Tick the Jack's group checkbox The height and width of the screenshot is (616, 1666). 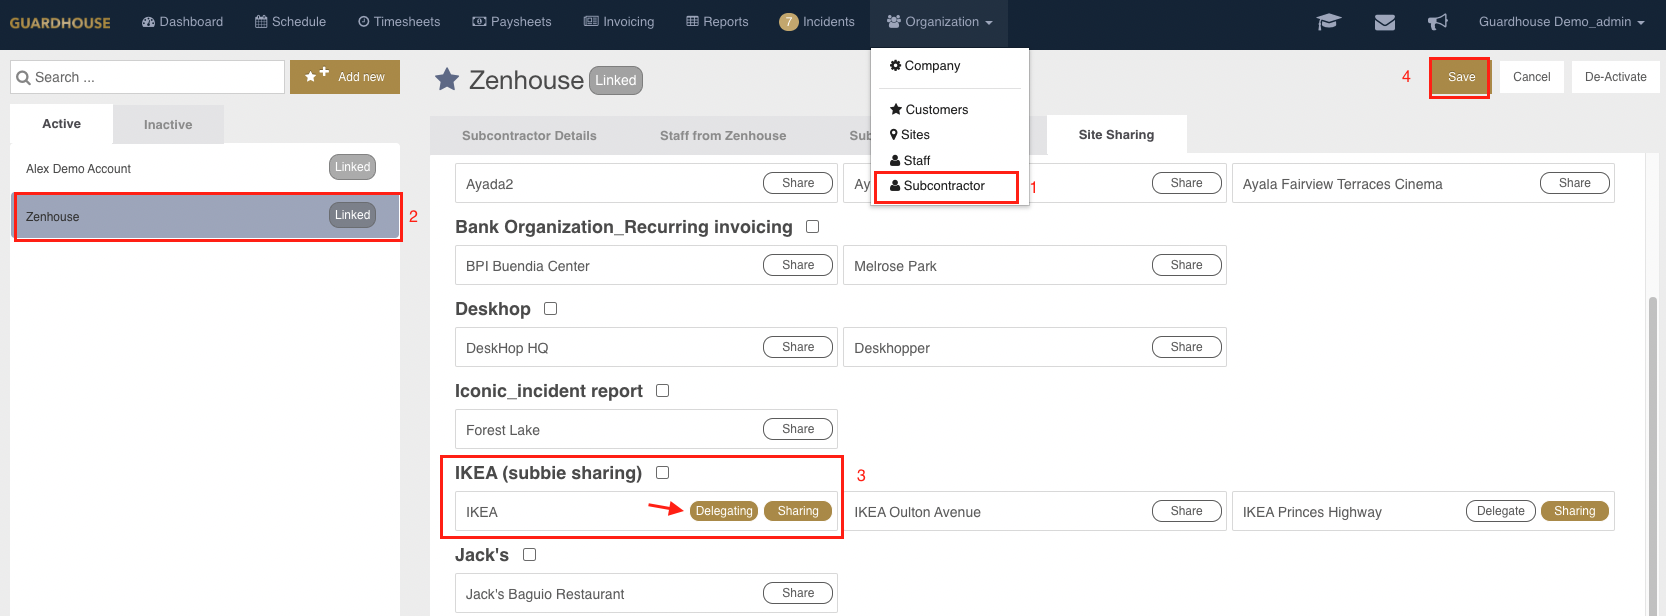529,555
